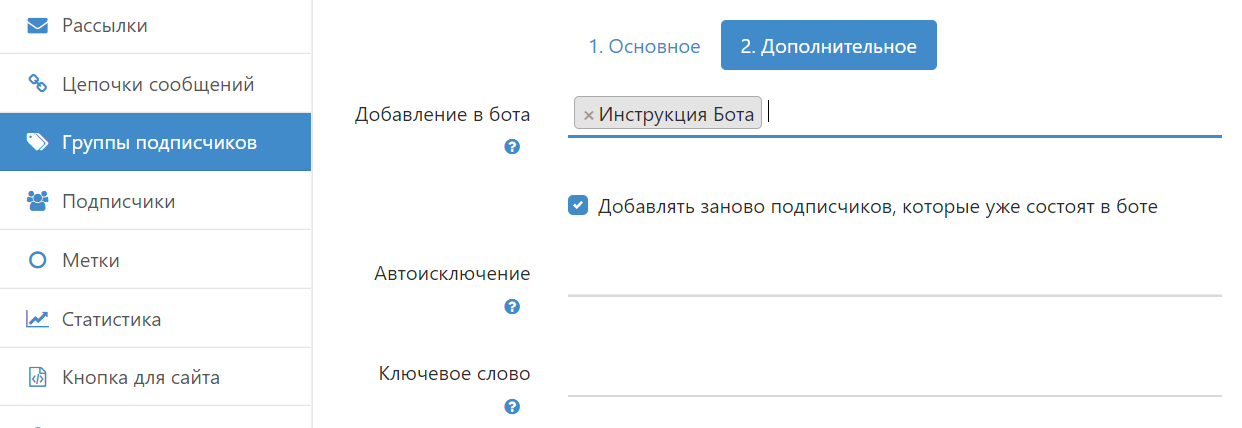This screenshot has width=1242, height=428.
Task: Click the help icon under Автоисключение
Action: tap(512, 307)
